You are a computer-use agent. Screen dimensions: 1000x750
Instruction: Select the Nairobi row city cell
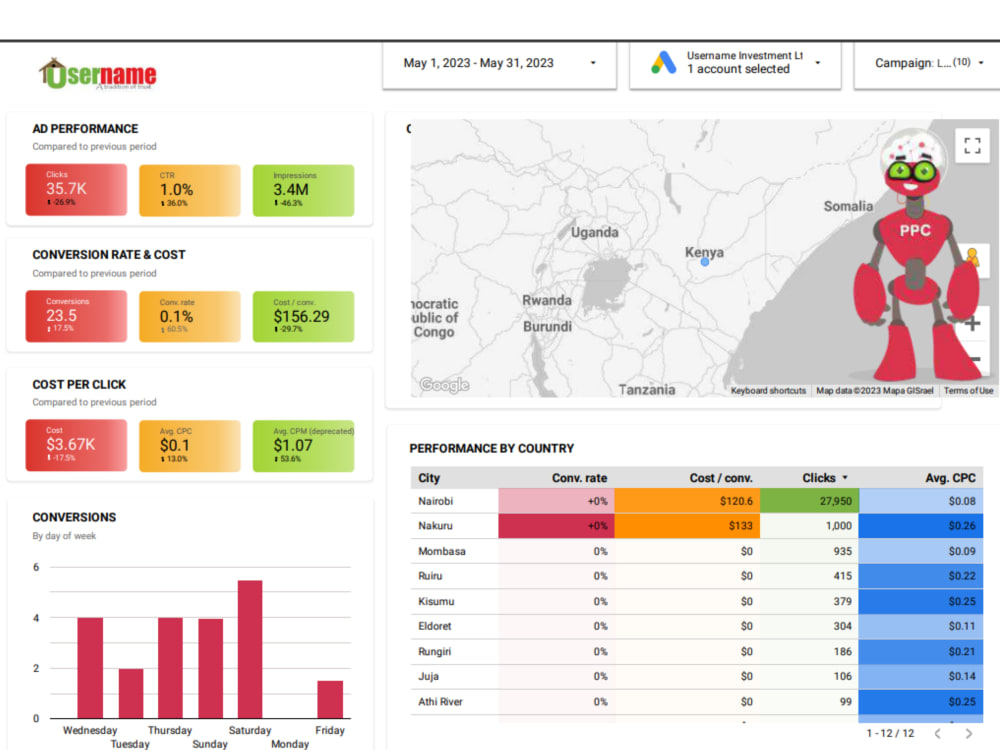[x=455, y=501]
